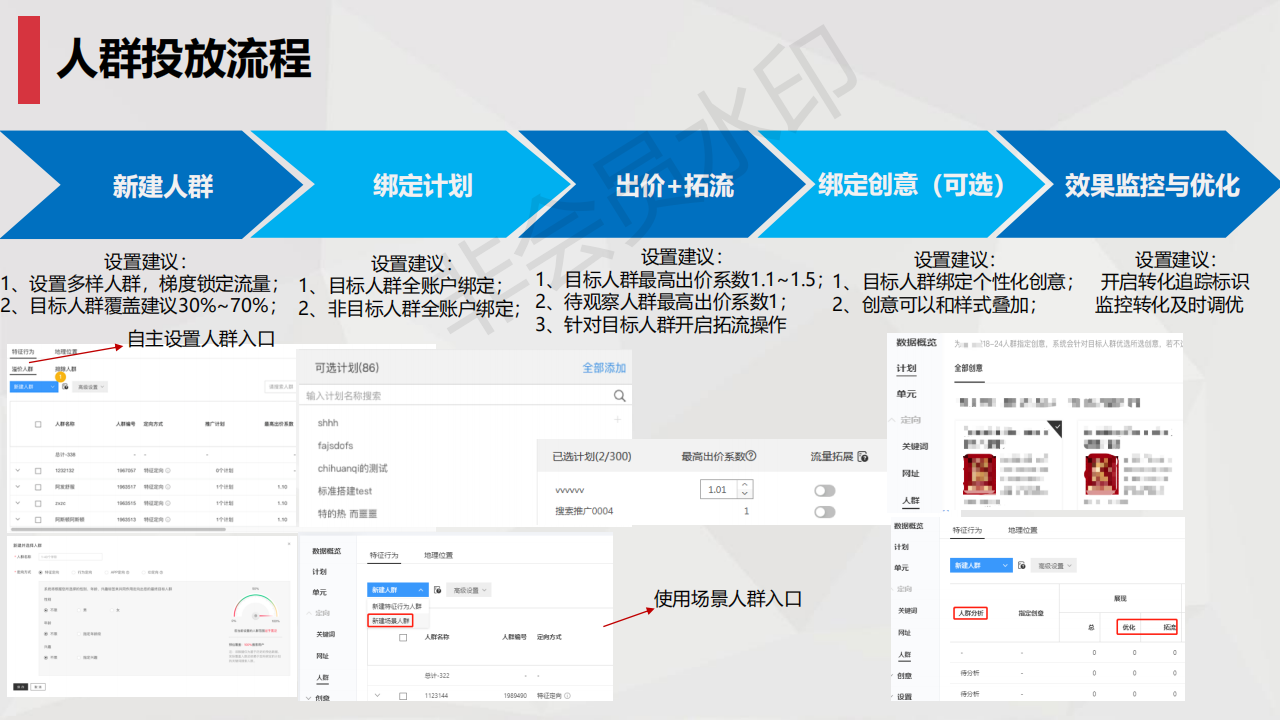Tick the checkbox for crowd 1232132
The width and height of the screenshot is (1280, 720).
tap(38, 471)
